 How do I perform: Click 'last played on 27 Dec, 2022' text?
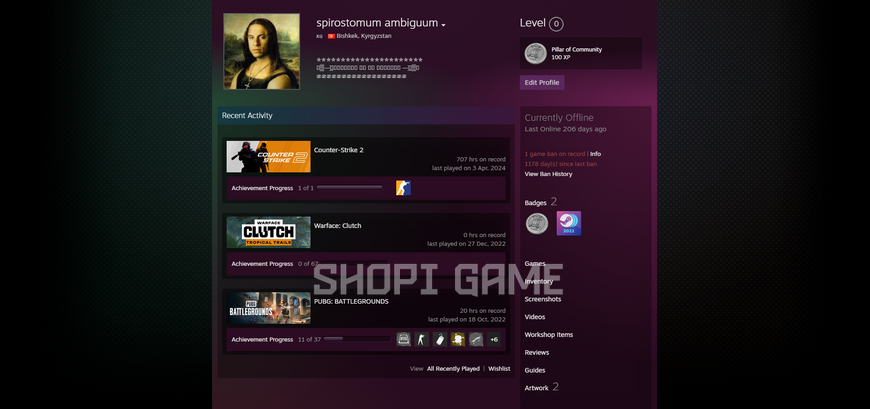467,244
